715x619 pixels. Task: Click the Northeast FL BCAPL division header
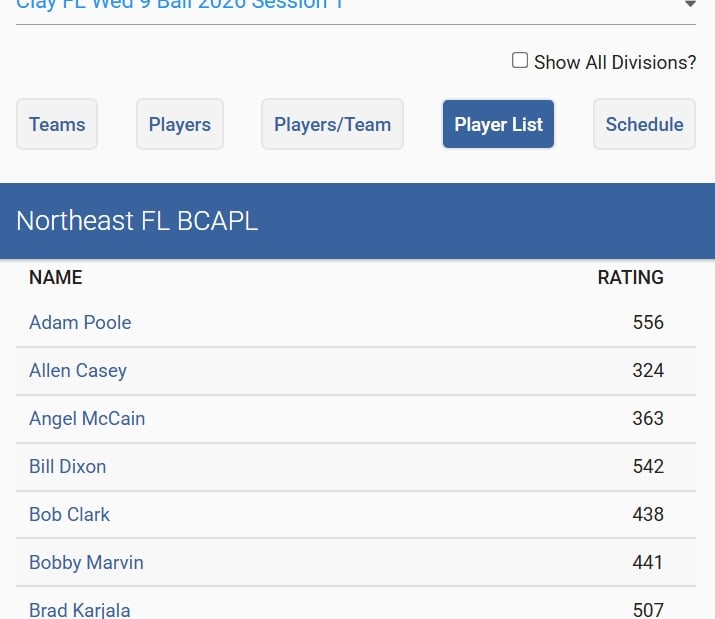(x=137, y=221)
